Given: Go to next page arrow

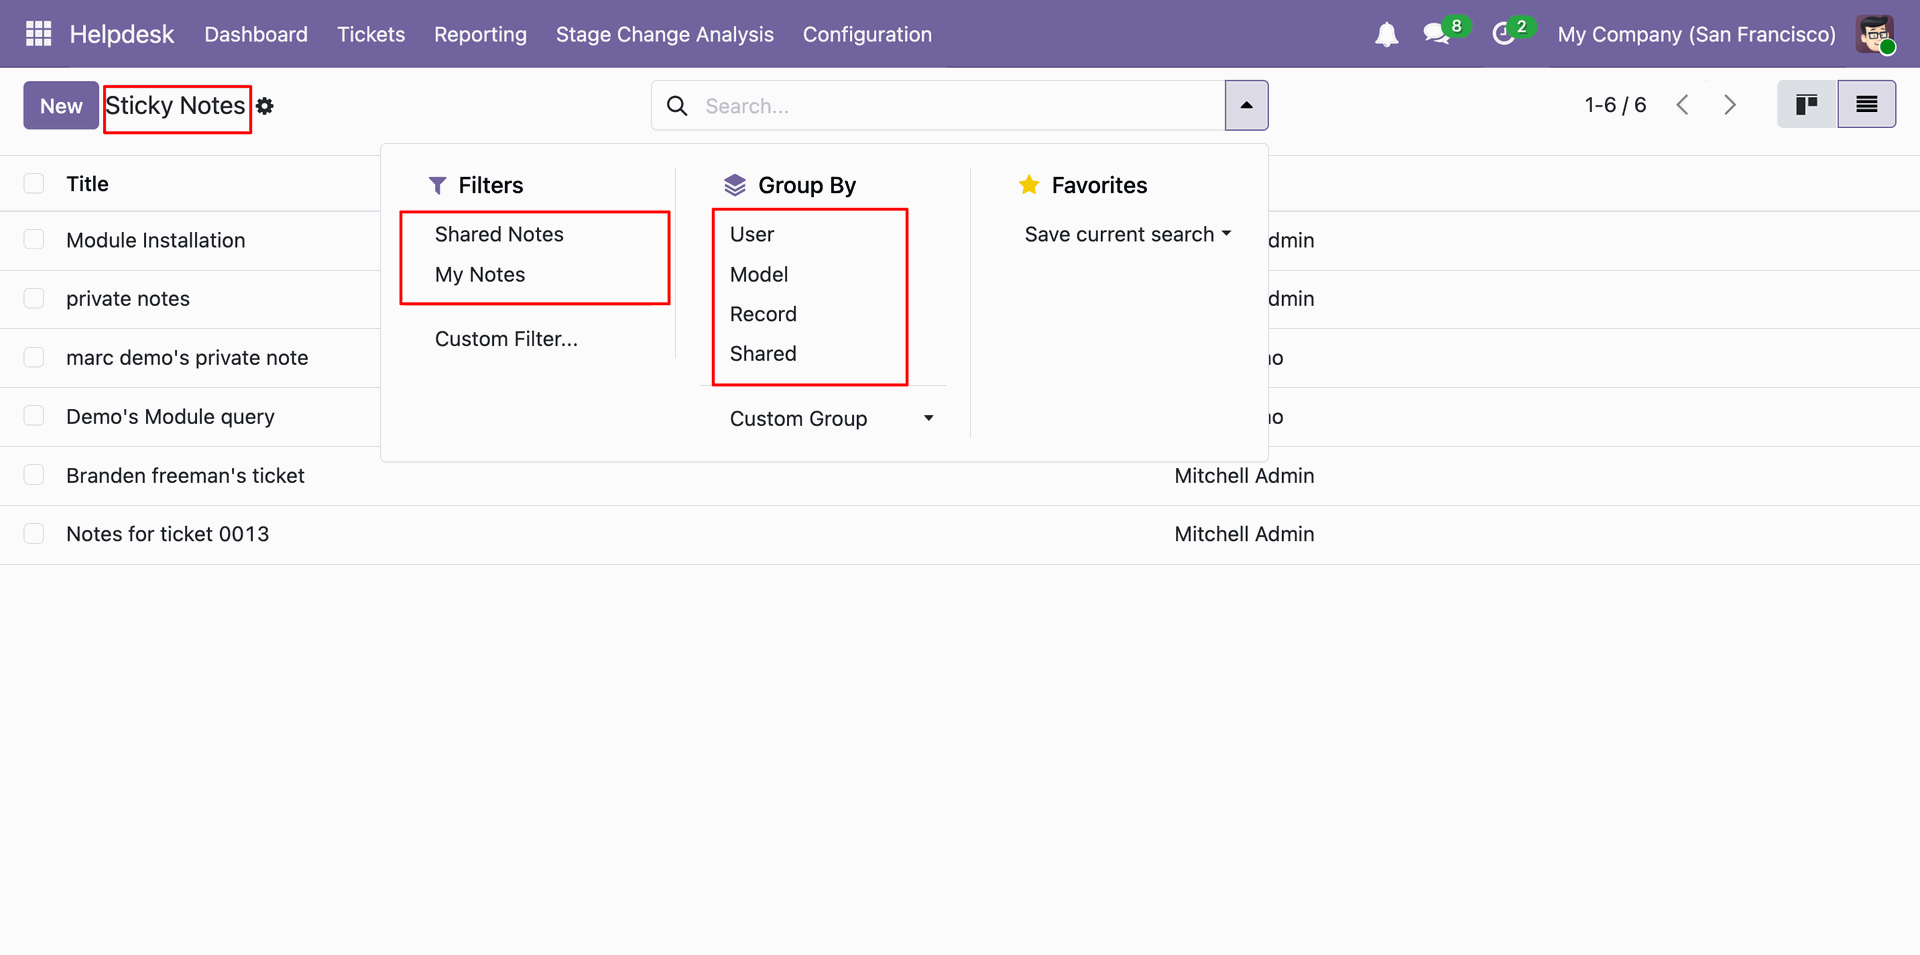Looking at the screenshot, I should pyautogui.click(x=1730, y=105).
